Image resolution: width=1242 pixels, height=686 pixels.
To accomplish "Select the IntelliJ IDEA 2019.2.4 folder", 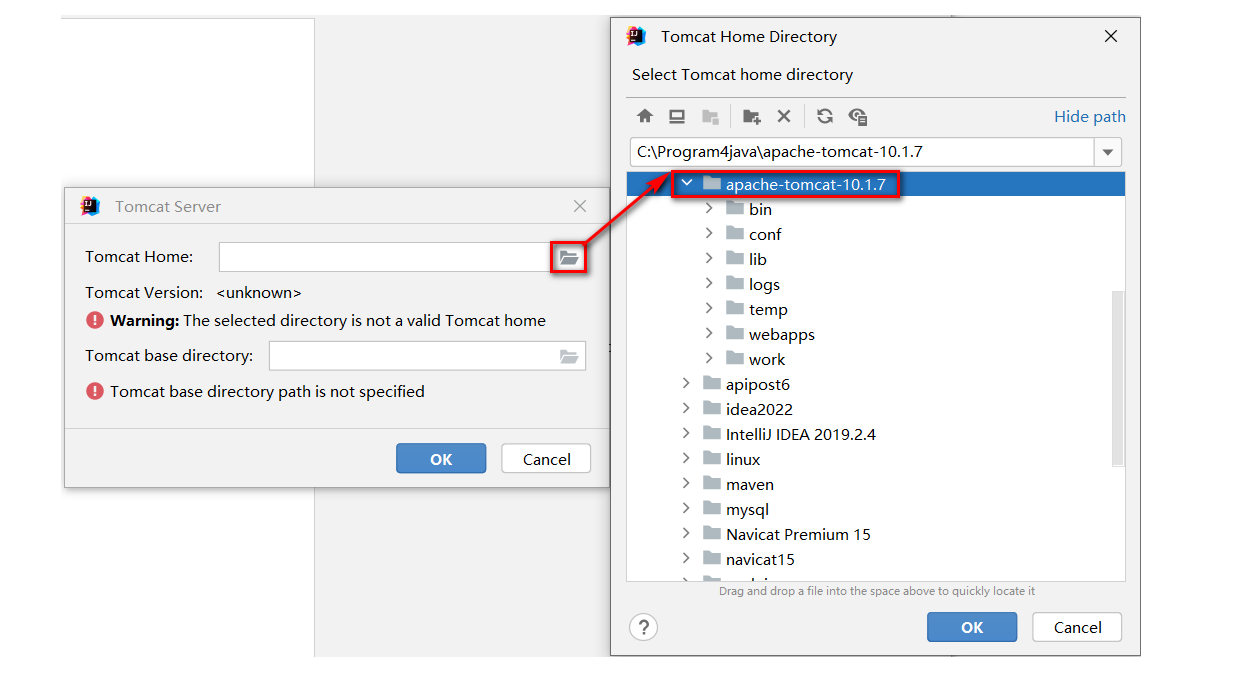I will coord(801,435).
